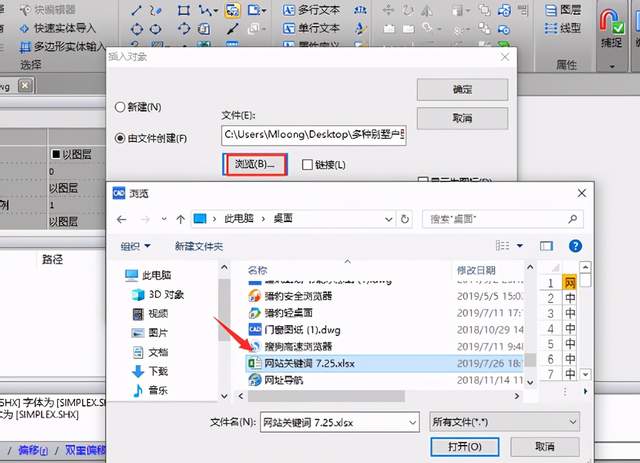Refresh the Desktop folder listing
640x463 pixels.
click(x=404, y=219)
